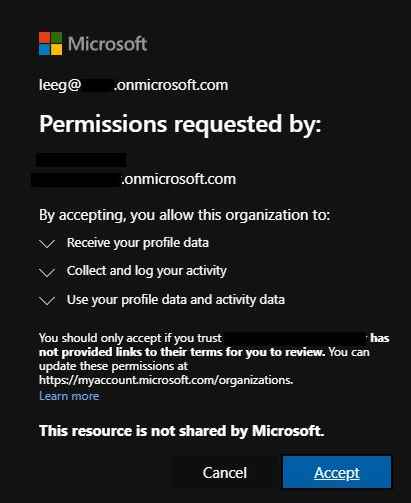Click the 'Collect and log your activity' label
Screen dimensions: 411x503
pyautogui.click(x=147, y=271)
